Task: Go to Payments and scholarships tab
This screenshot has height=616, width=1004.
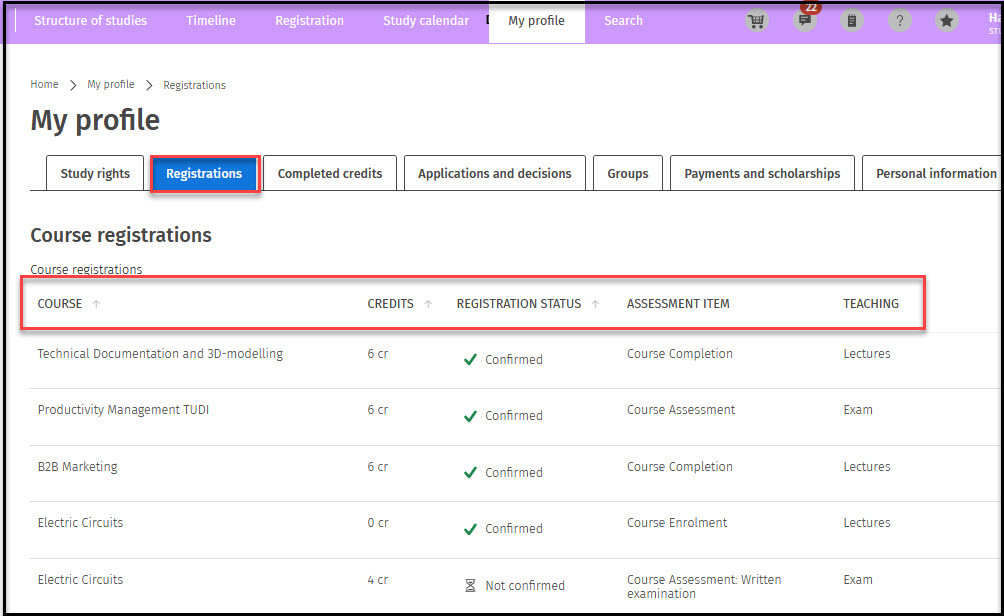Action: pyautogui.click(x=762, y=174)
